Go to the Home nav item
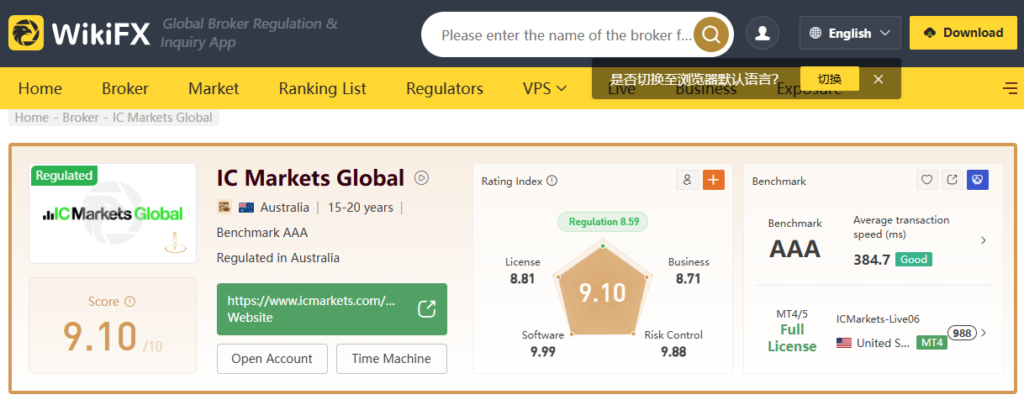 [40, 88]
